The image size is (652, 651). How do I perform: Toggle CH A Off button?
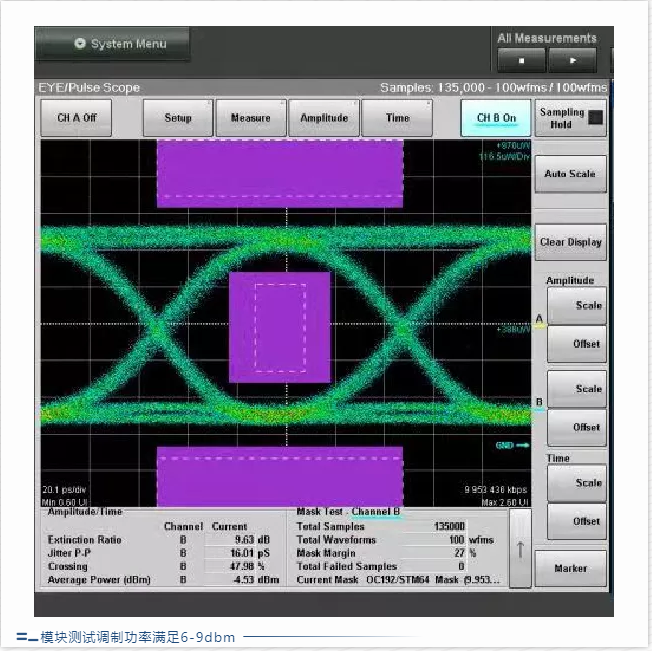point(77,118)
